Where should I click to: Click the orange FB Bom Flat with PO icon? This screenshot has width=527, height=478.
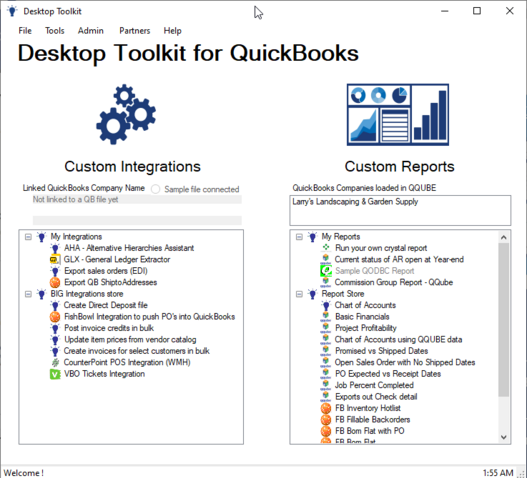[x=326, y=431]
